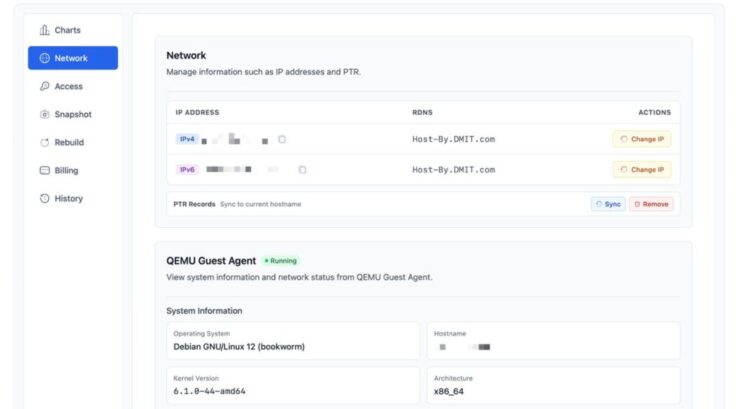Click 'Sync to current hostname' text
The image size is (736, 409).
[x=261, y=204]
